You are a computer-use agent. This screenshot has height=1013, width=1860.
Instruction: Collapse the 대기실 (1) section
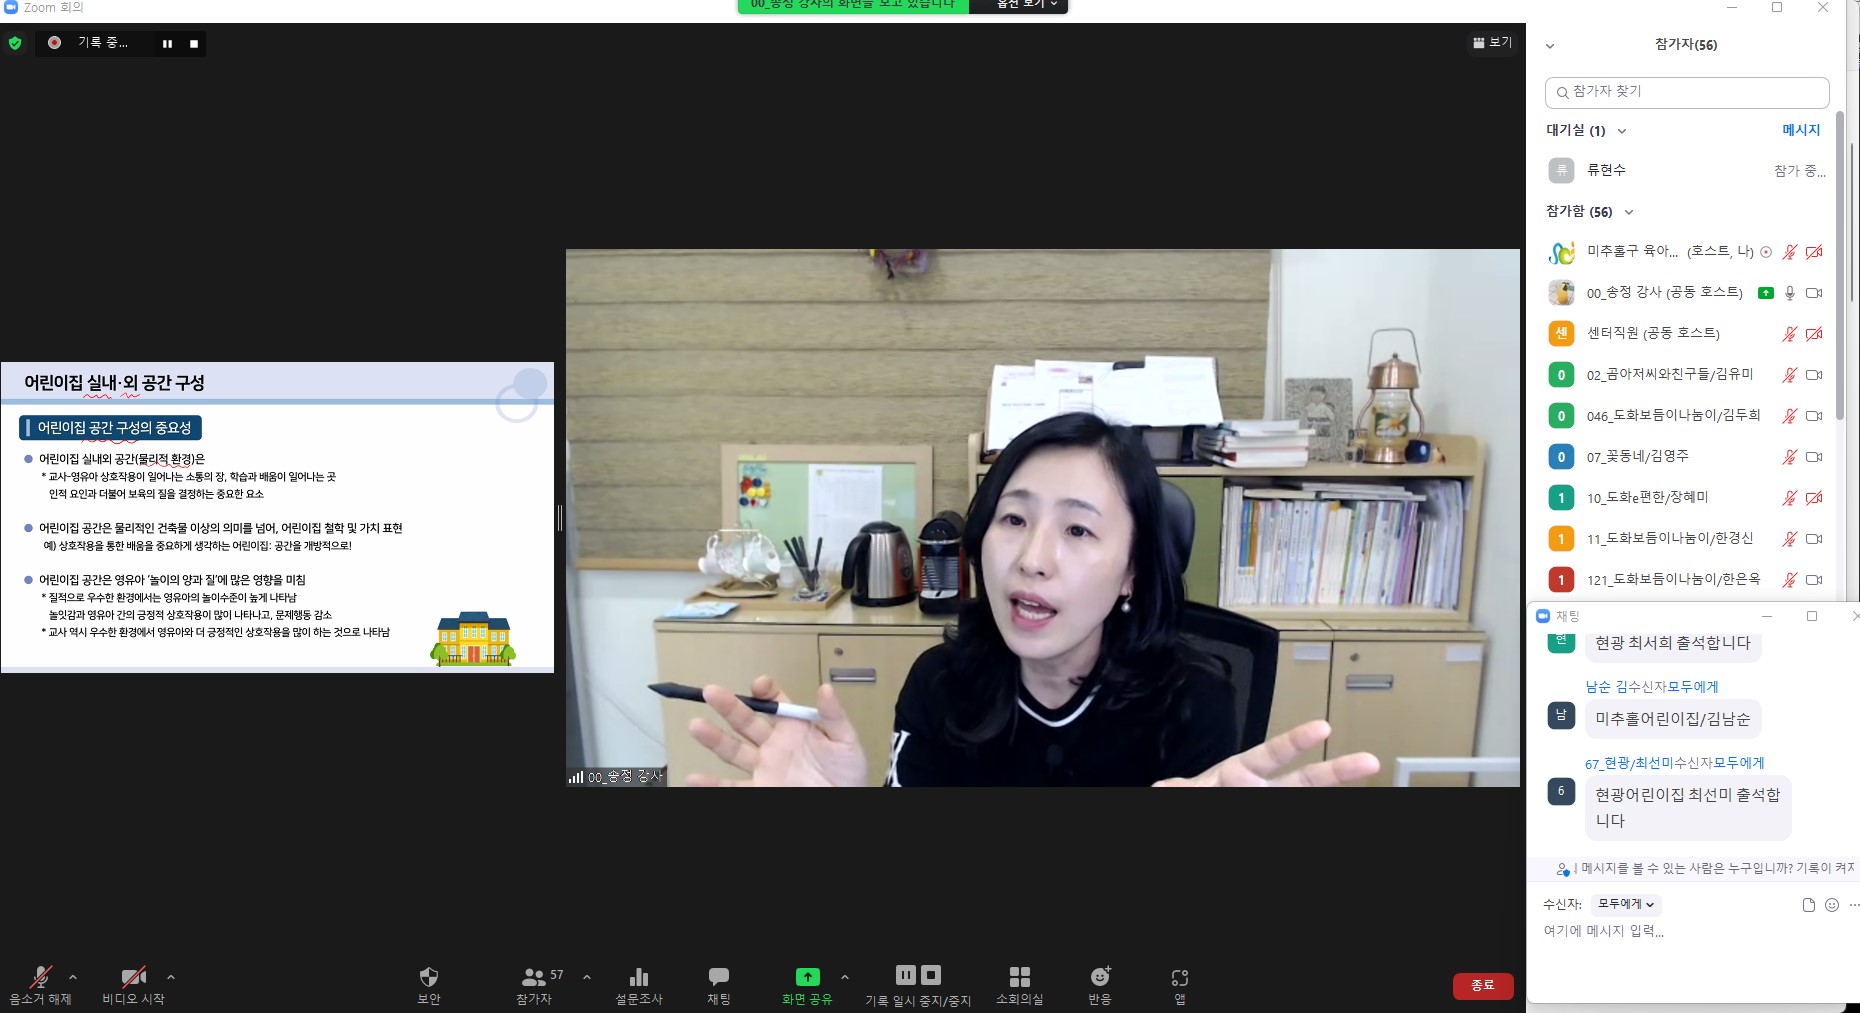(x=1622, y=131)
